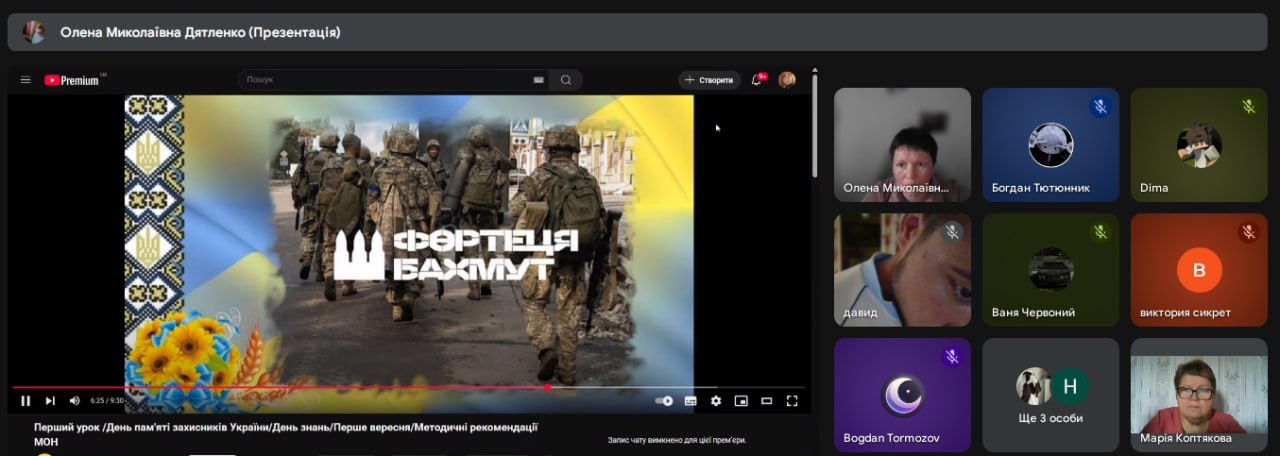Open the video settings gear
Image resolution: width=1280 pixels, height=456 pixels.
pos(716,401)
